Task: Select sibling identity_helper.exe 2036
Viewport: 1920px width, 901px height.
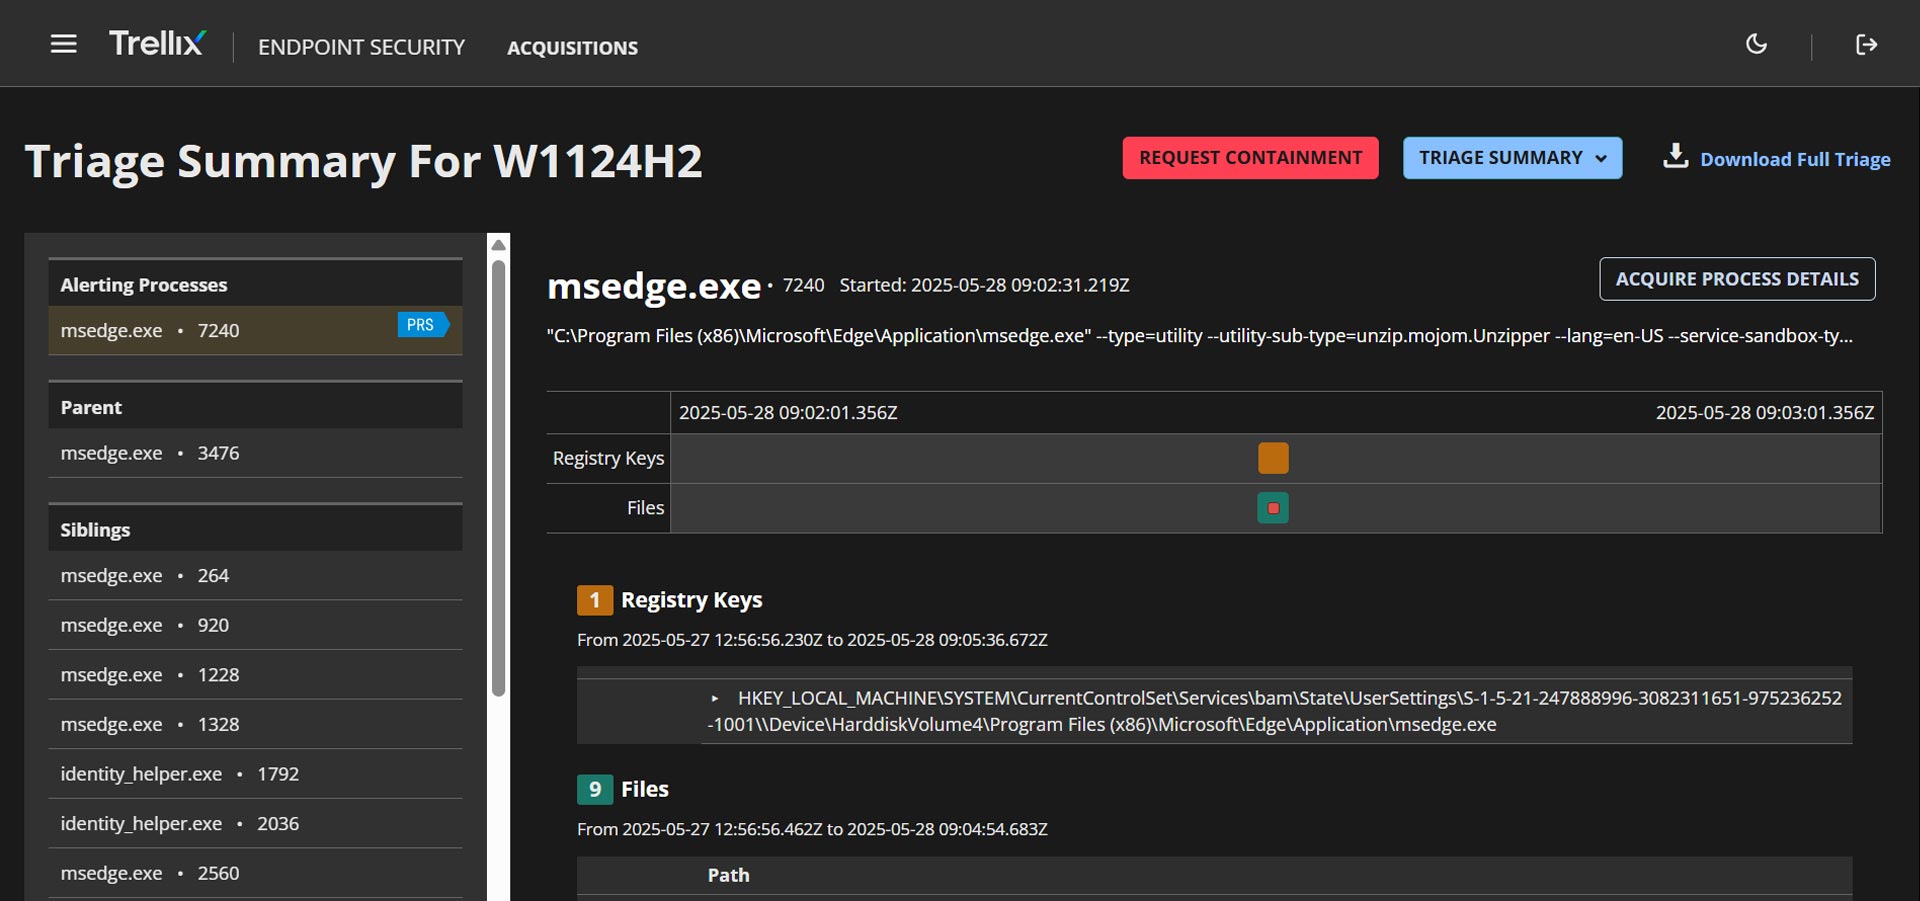Action: coord(255,824)
